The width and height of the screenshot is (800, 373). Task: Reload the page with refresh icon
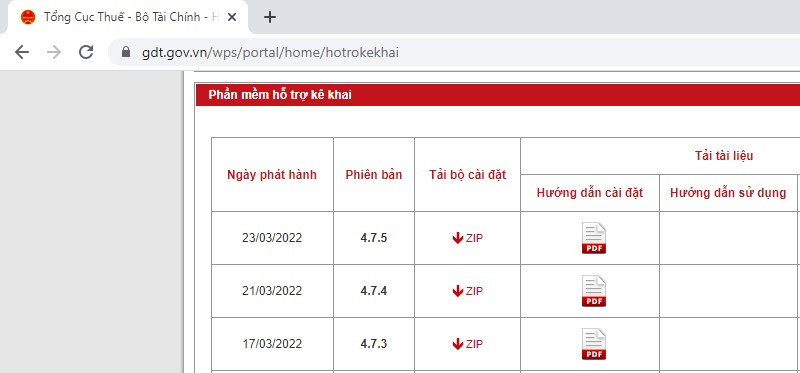click(x=86, y=52)
